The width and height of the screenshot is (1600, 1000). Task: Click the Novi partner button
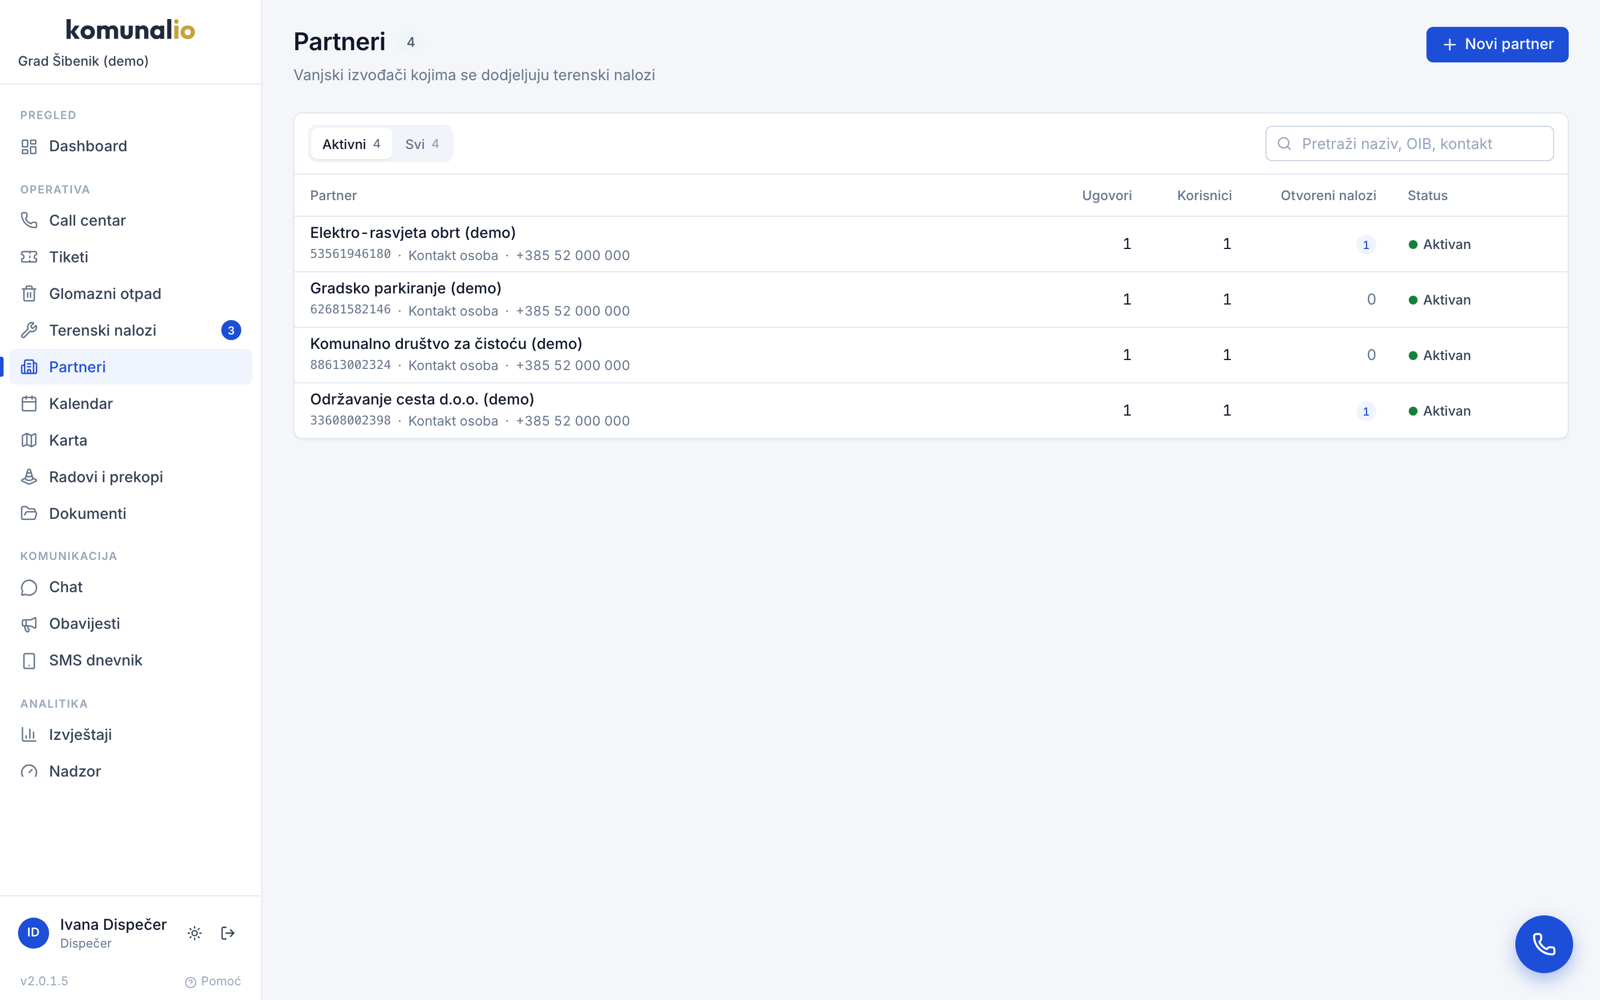click(x=1496, y=44)
